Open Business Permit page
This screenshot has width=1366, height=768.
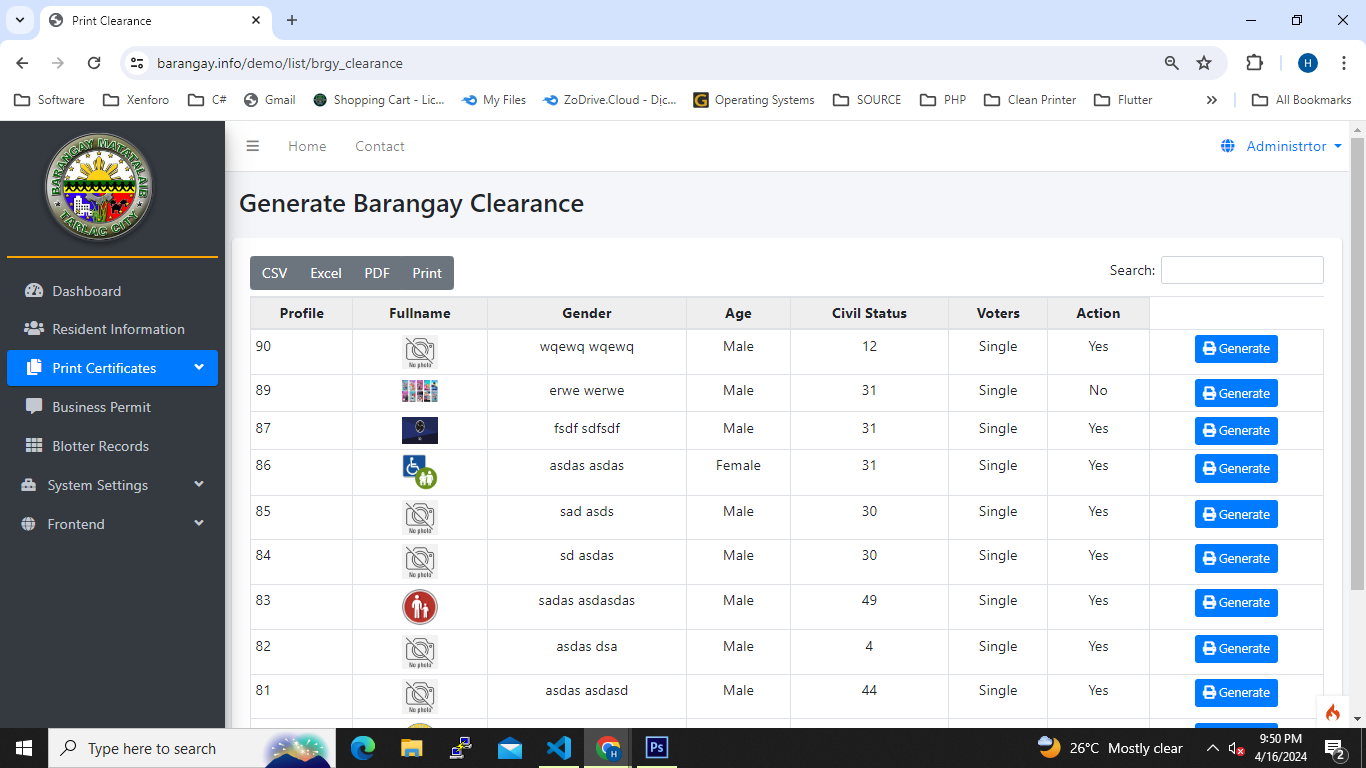[101, 407]
